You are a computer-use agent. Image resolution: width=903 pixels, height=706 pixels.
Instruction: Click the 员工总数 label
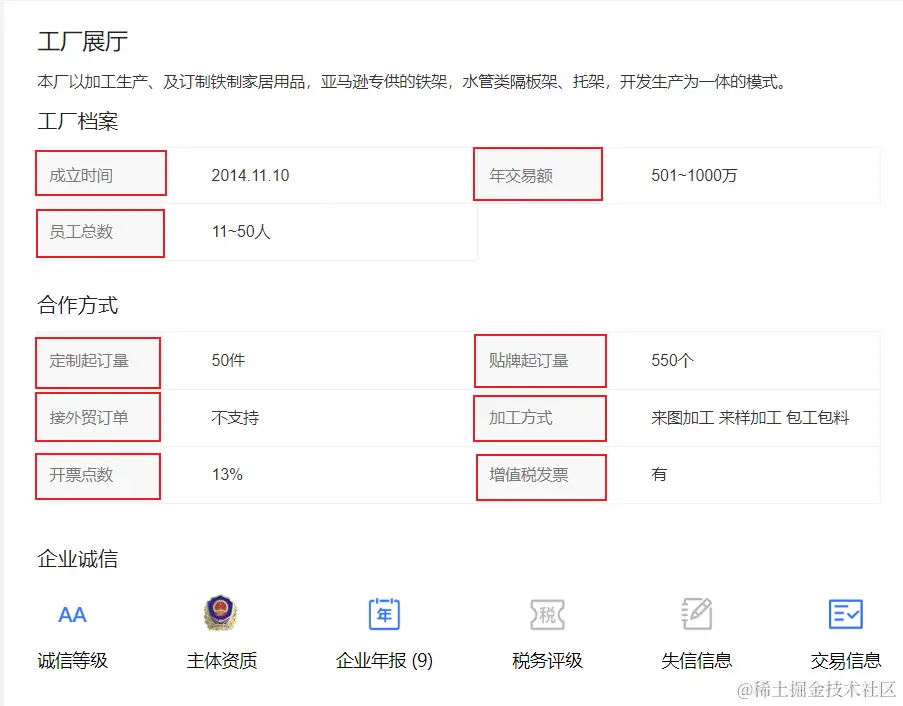tap(100, 232)
